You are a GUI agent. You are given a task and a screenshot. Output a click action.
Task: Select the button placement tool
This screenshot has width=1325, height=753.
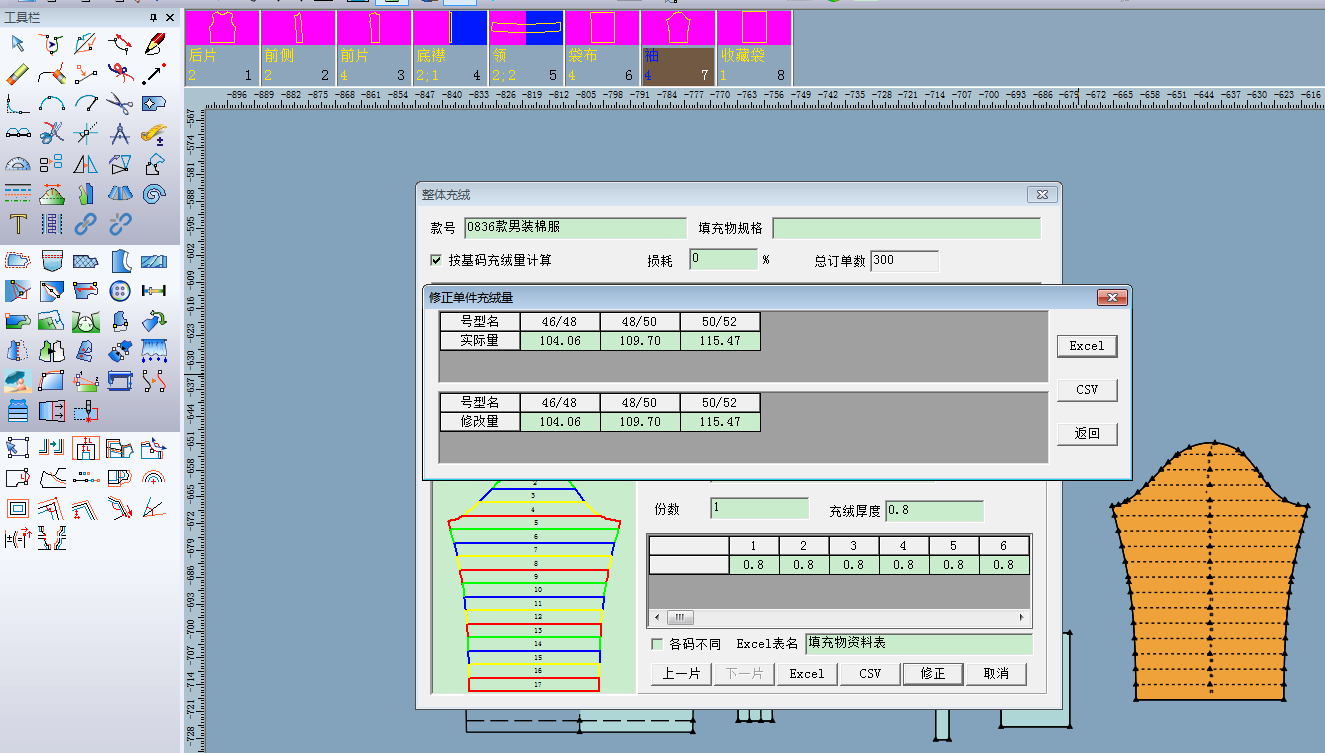120,290
